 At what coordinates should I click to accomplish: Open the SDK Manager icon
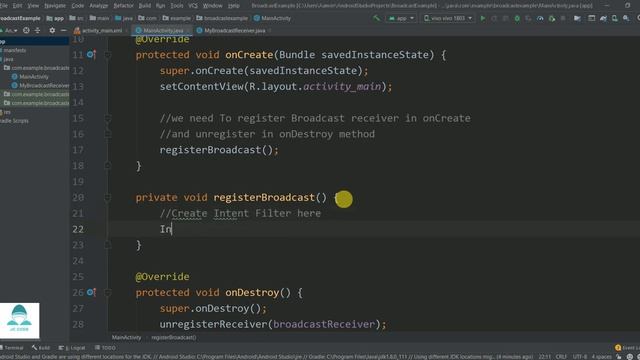pyautogui.click(x=626, y=18)
